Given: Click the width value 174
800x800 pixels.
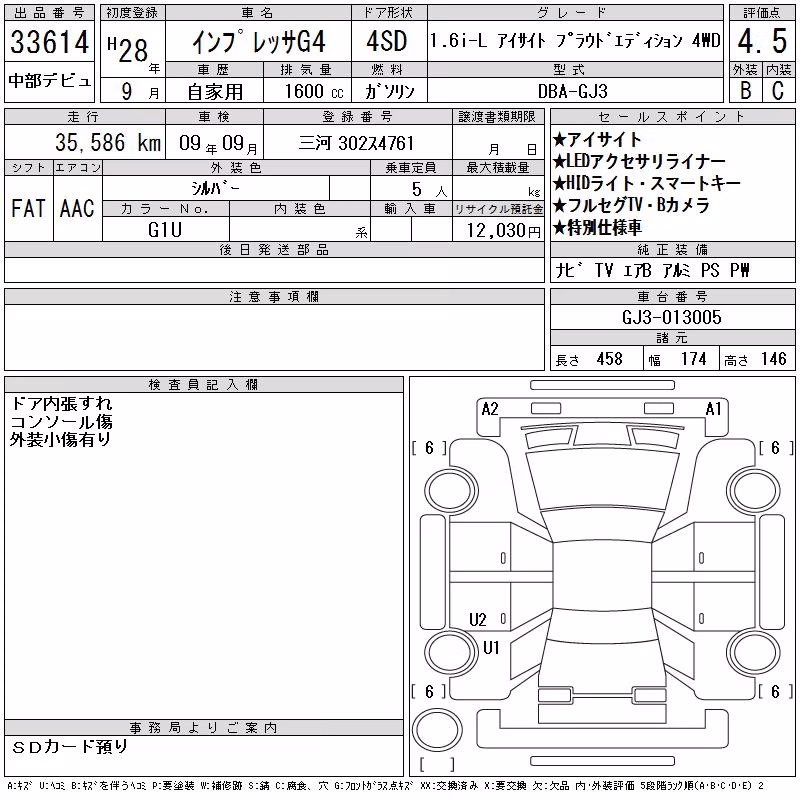Looking at the screenshot, I should point(693,359).
